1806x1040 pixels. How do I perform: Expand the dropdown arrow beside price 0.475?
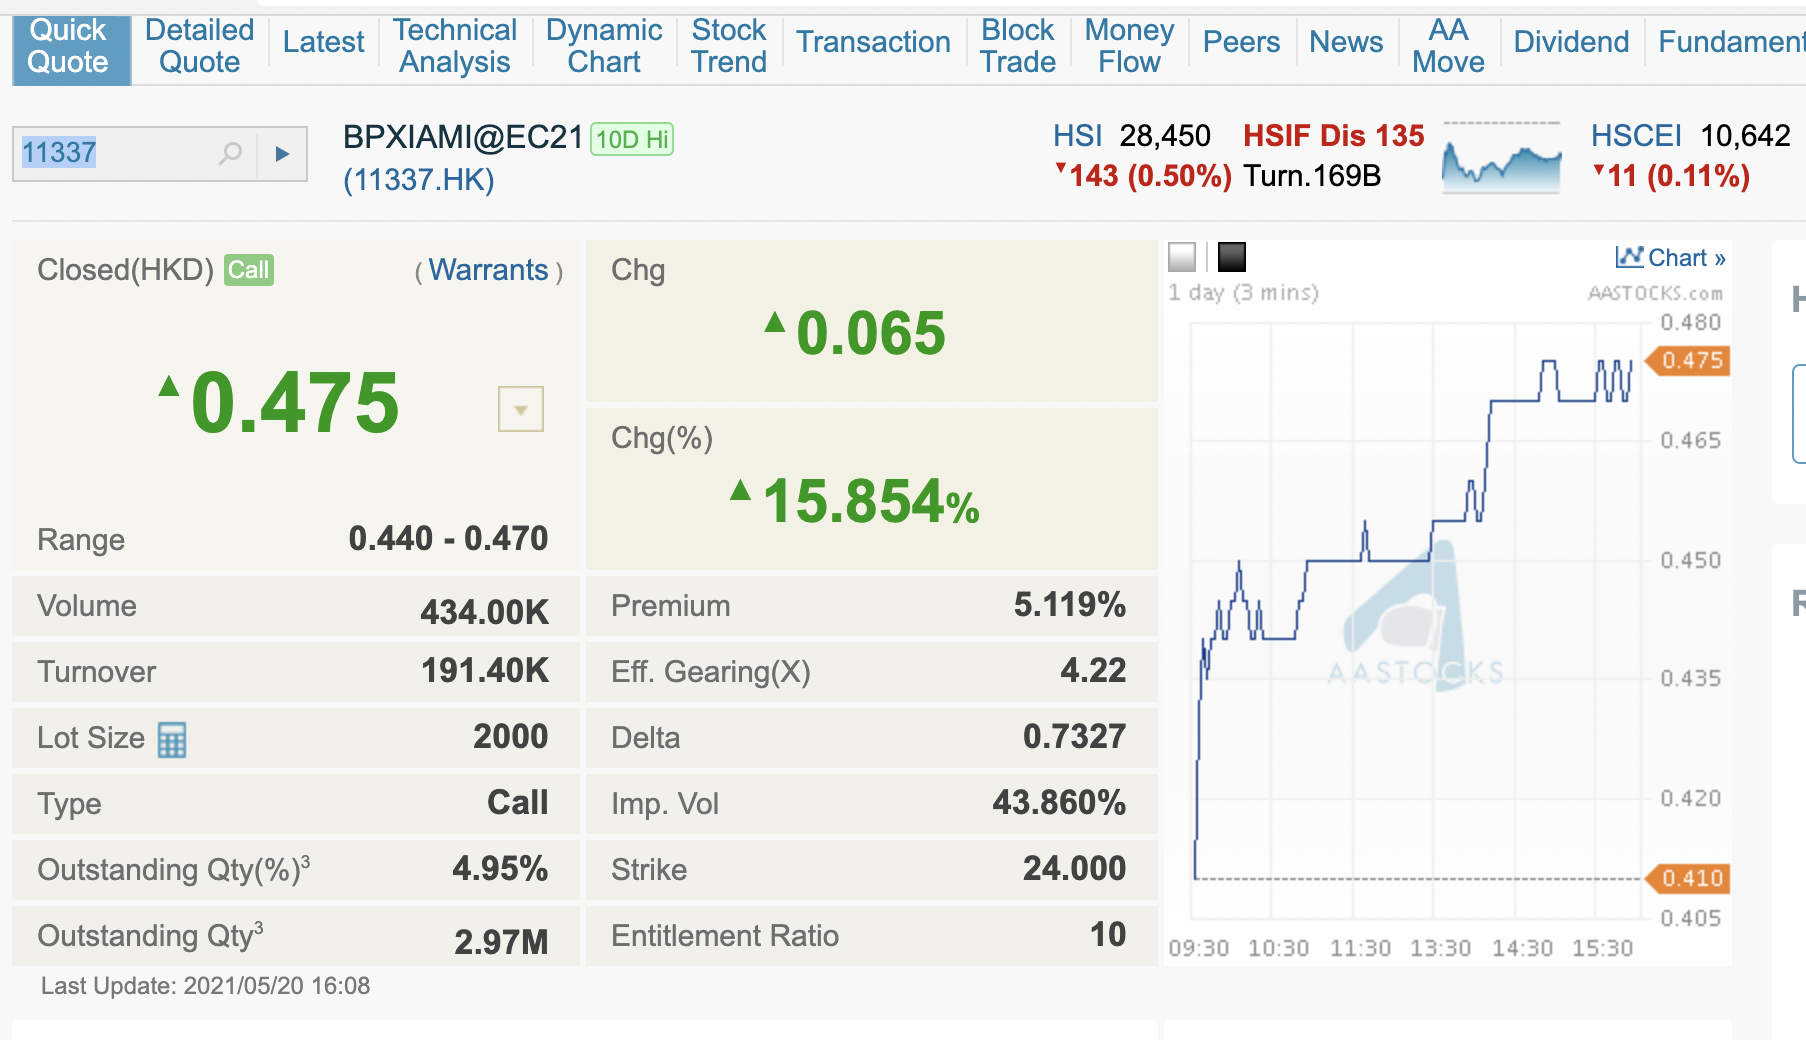[521, 409]
